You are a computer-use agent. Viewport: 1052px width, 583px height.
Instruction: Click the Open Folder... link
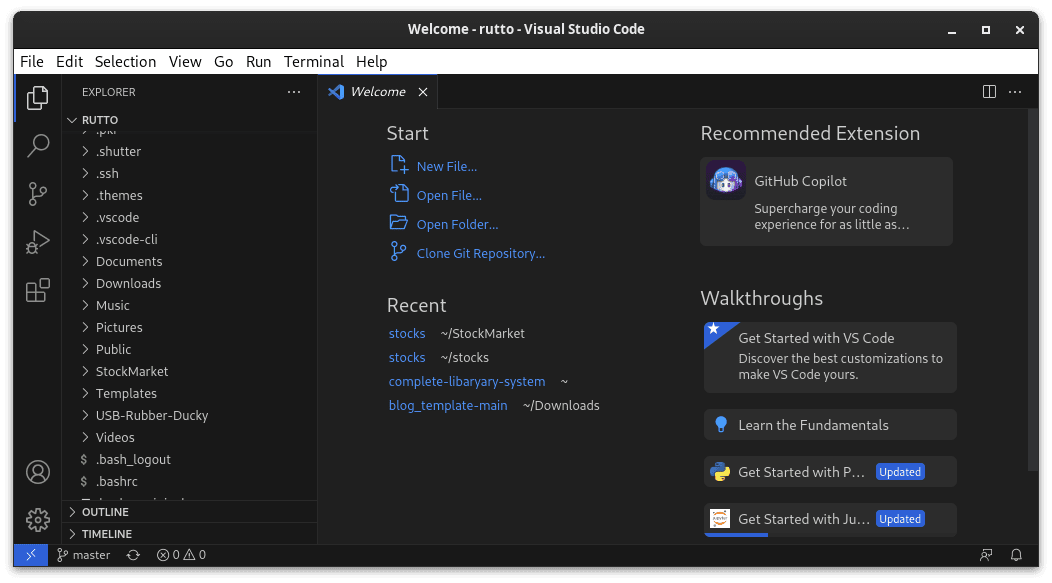pos(458,225)
